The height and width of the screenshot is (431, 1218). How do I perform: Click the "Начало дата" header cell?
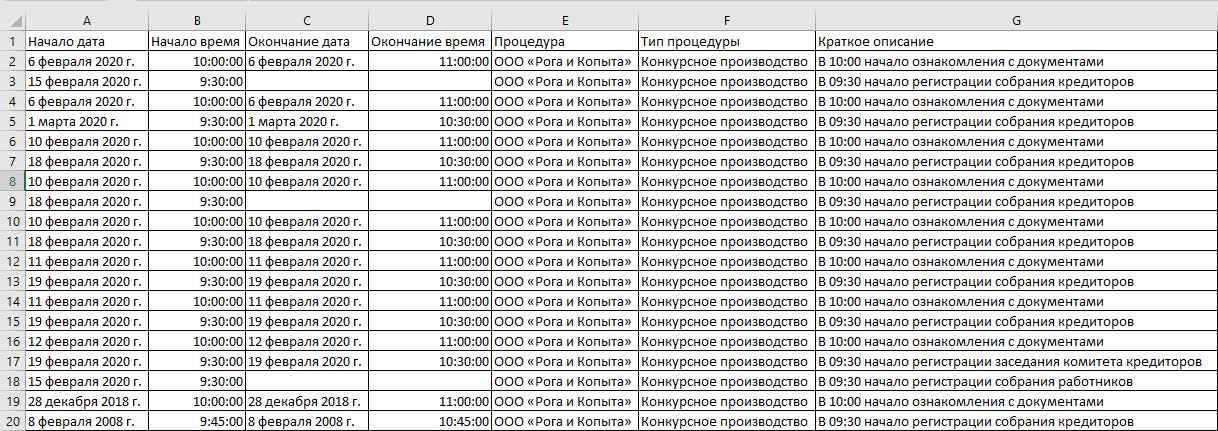click(x=66, y=42)
